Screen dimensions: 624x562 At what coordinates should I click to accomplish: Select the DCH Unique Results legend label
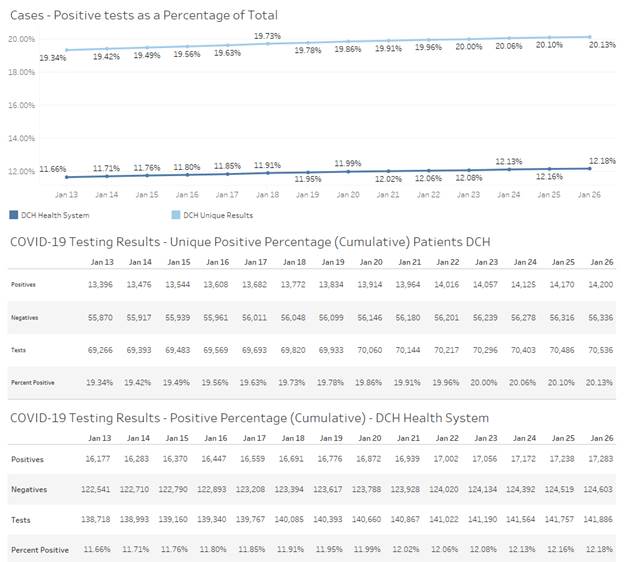(213, 215)
